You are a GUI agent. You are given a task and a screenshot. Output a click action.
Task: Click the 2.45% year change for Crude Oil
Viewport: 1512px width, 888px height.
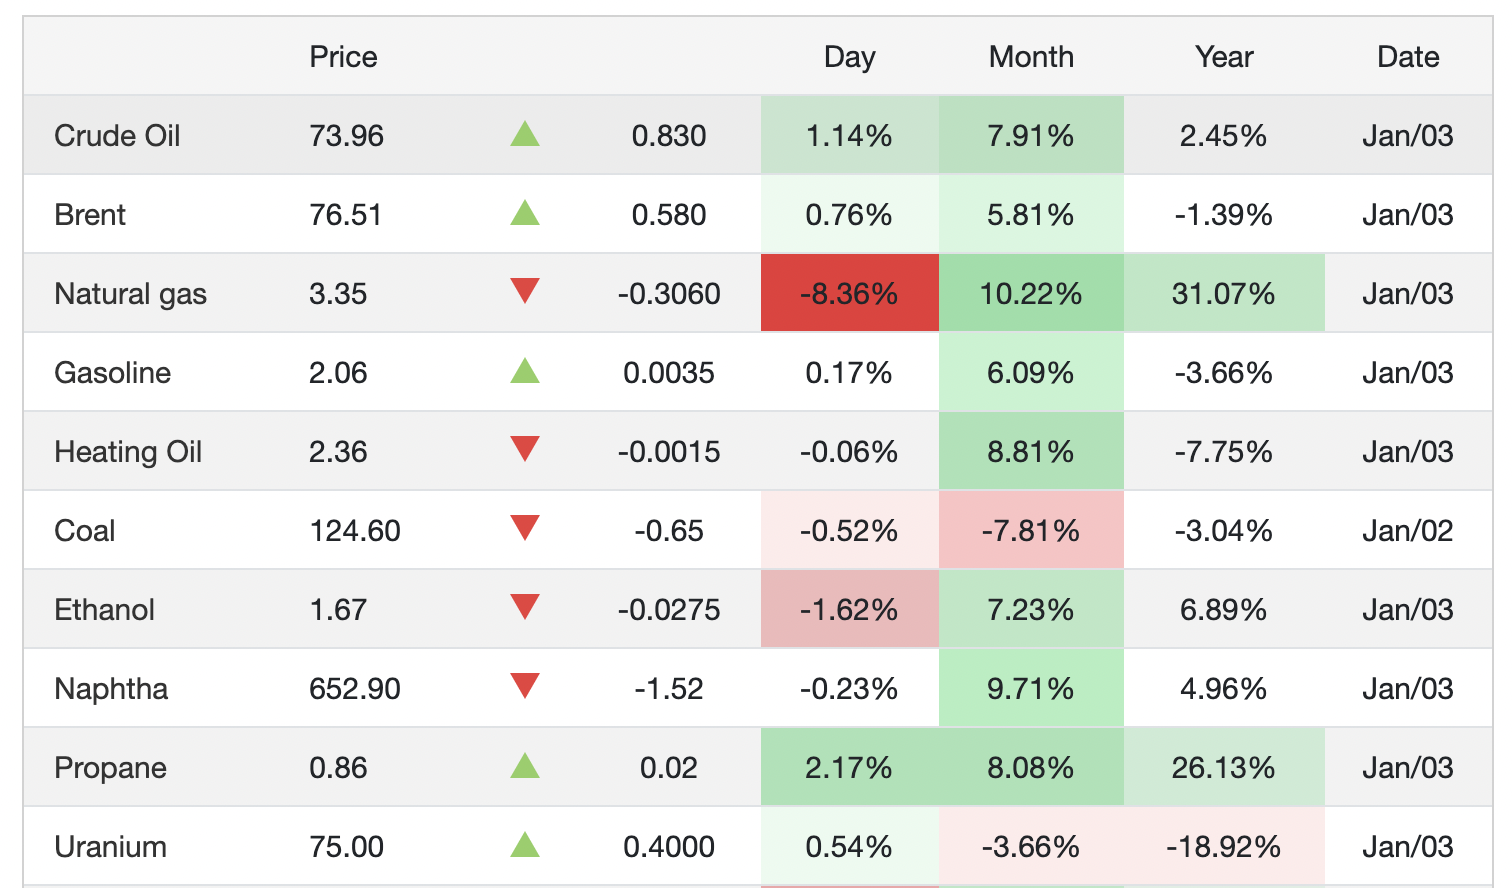[x=1224, y=136]
